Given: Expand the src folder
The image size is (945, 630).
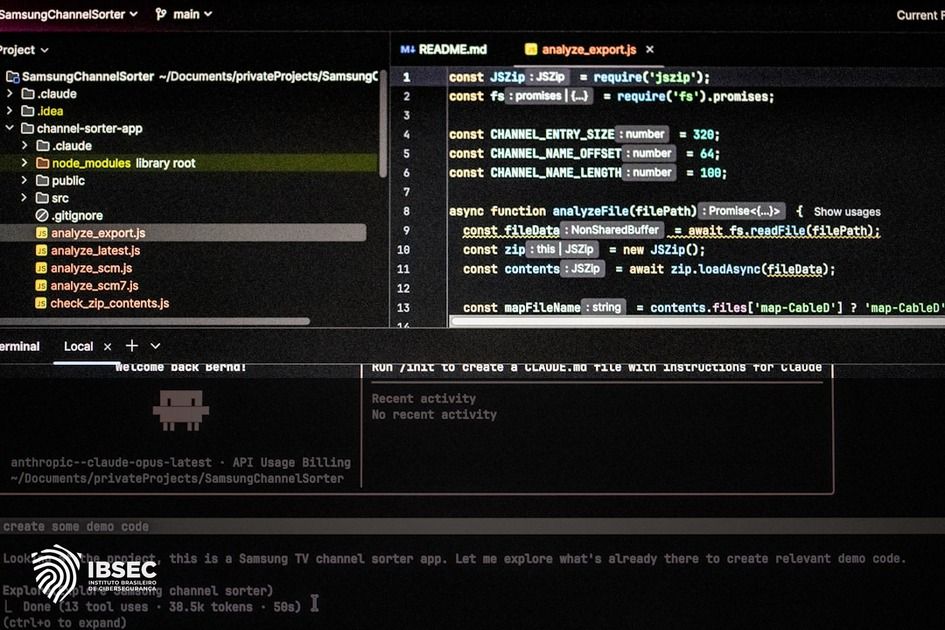Looking at the screenshot, I should pos(24,198).
